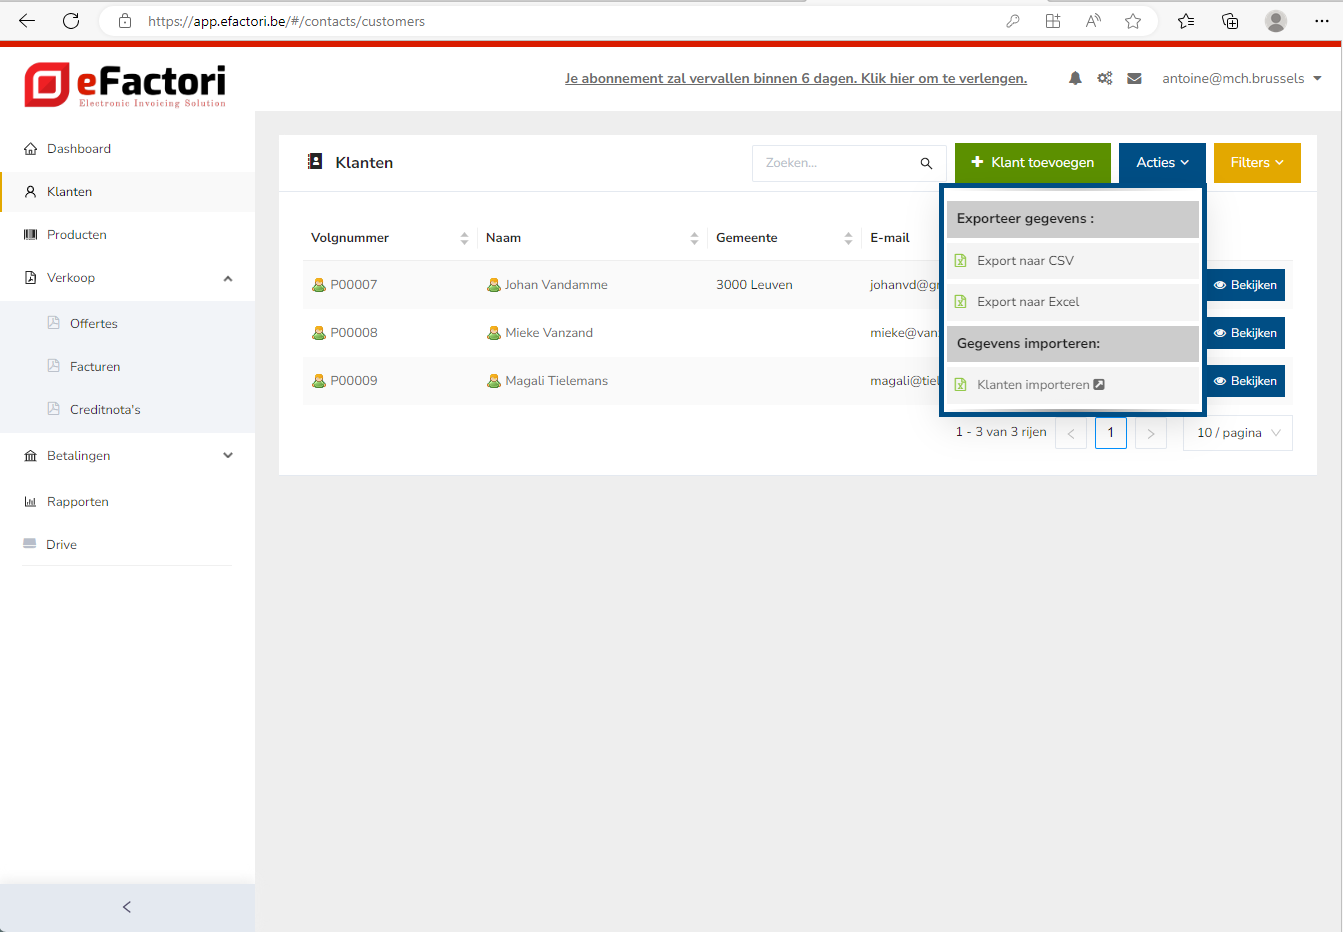
Task: Open the settings gears icon
Action: click(x=1105, y=78)
